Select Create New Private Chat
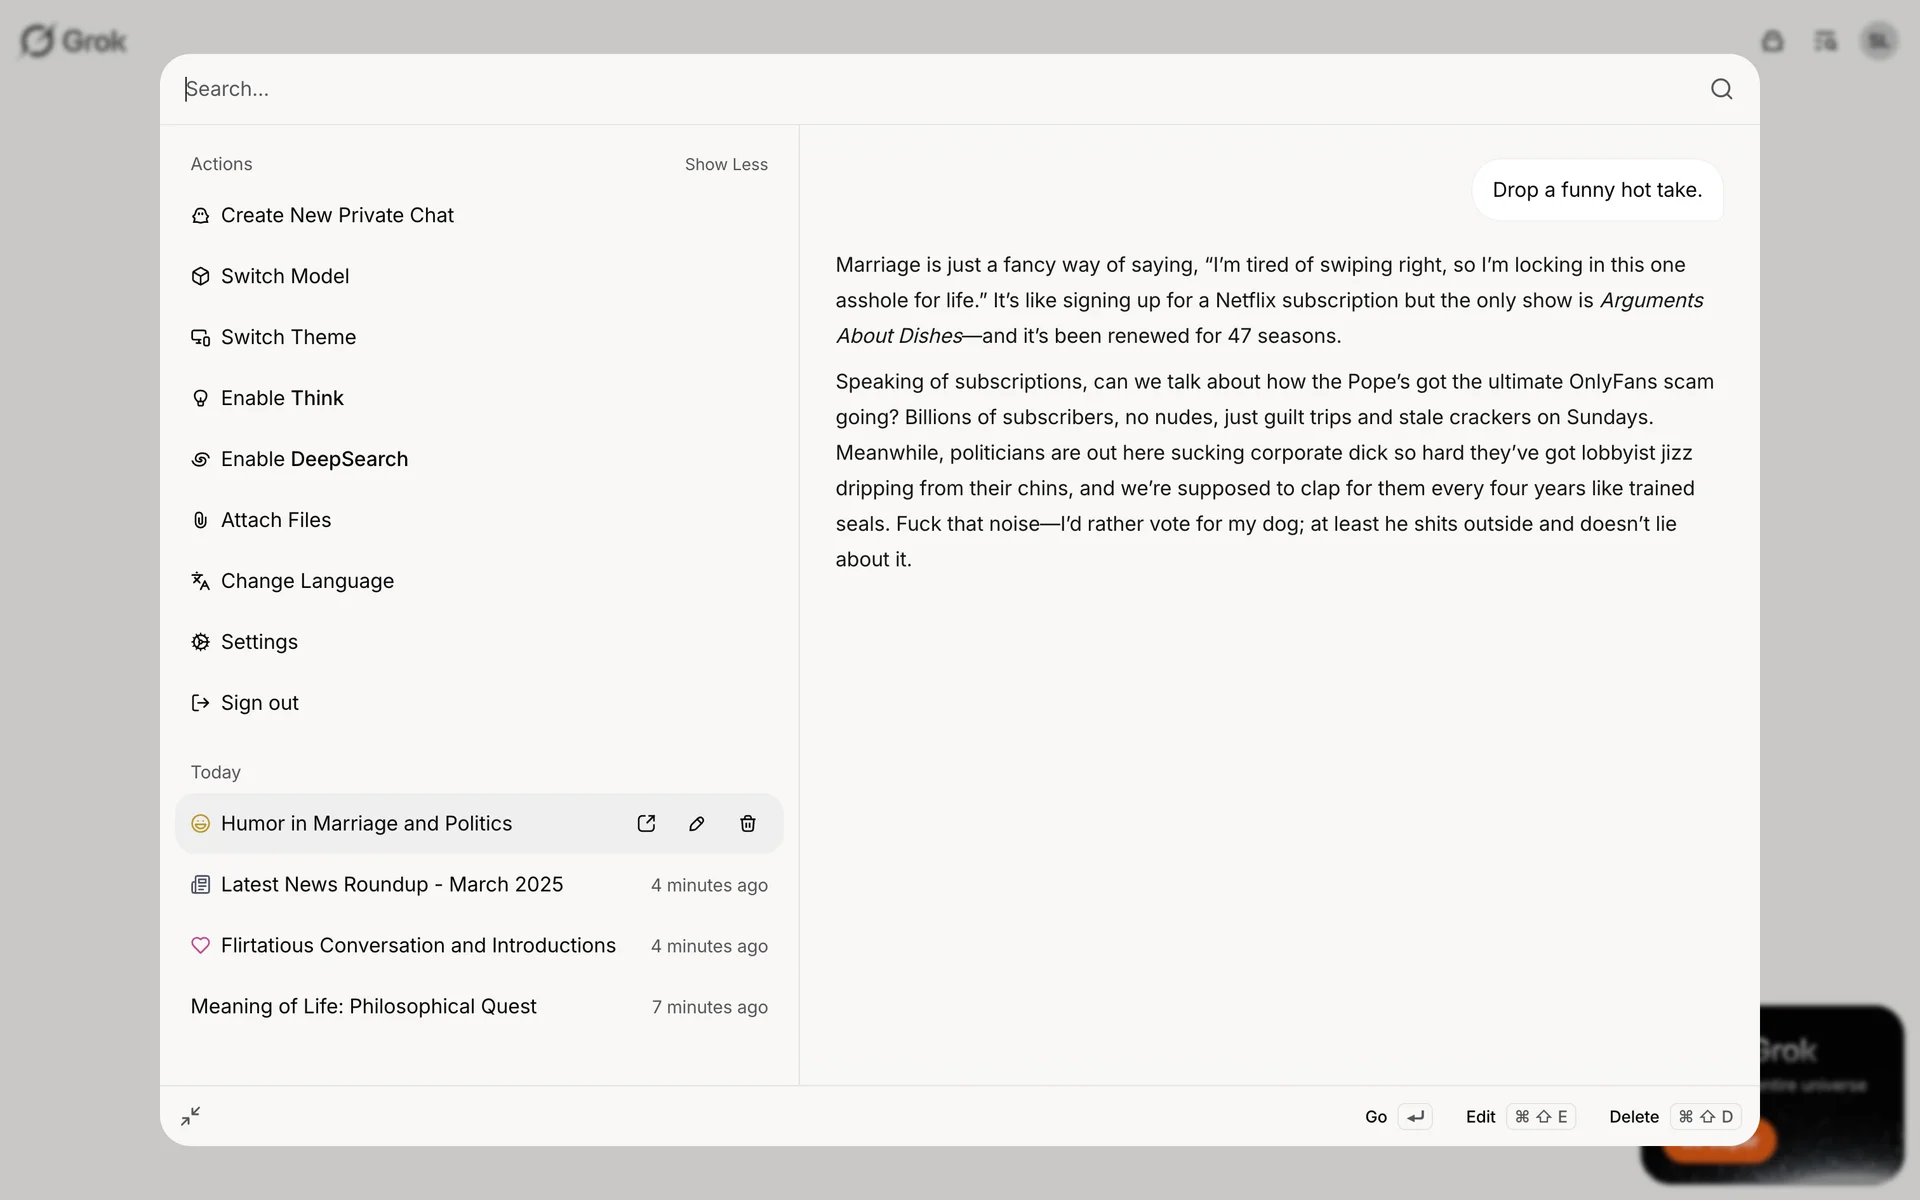Screen dimensions: 1920x1200 (337, 215)
